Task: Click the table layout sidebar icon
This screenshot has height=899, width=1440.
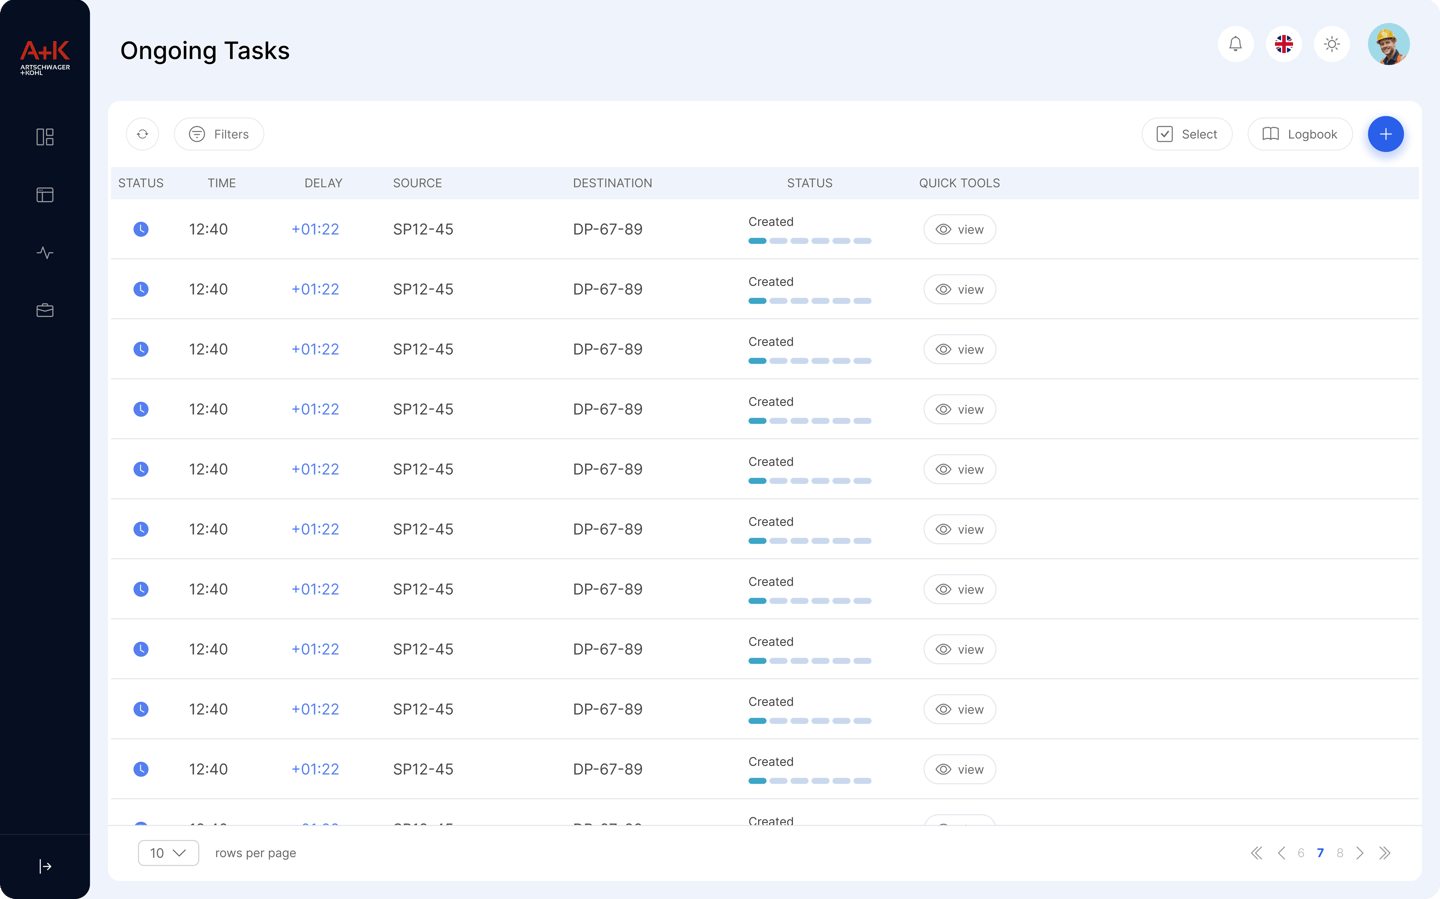Action: [45, 195]
